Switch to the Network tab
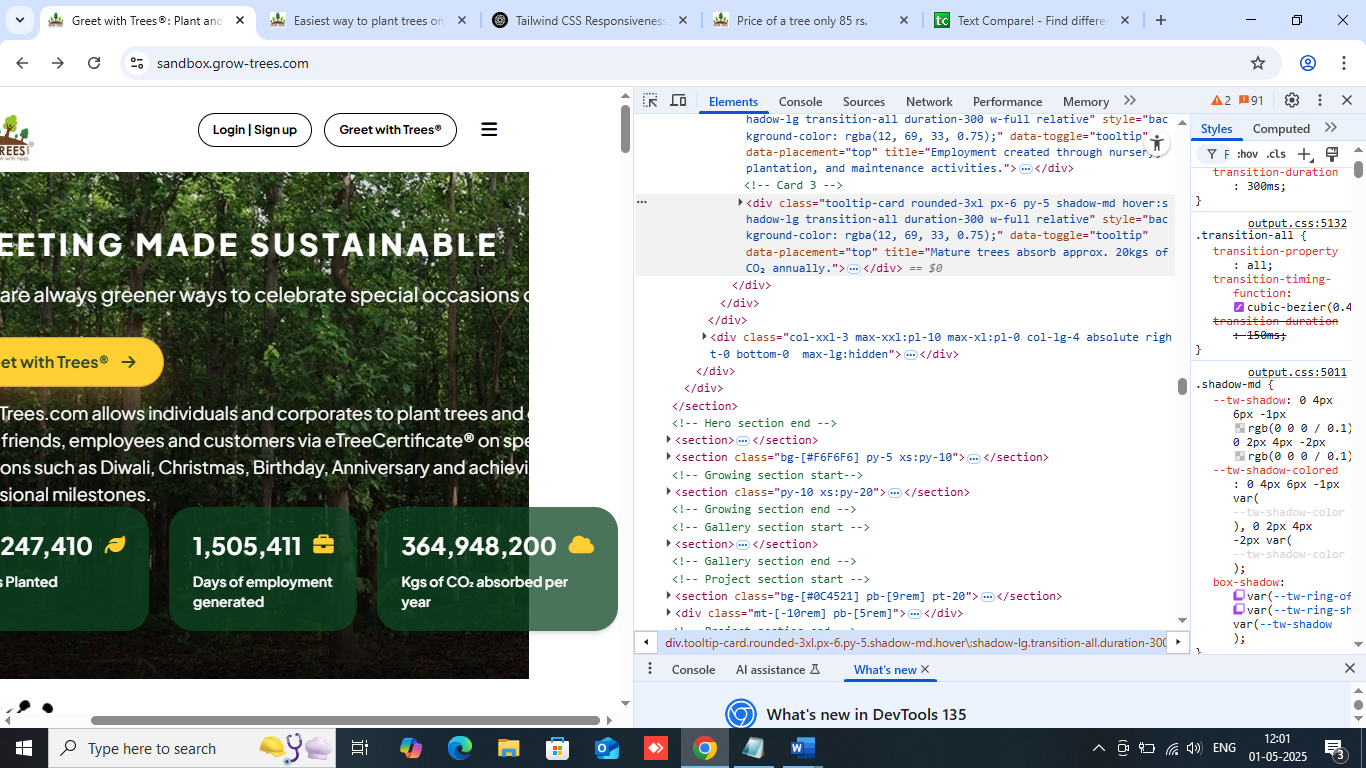Screen dimensions: 1366x768 tap(929, 101)
